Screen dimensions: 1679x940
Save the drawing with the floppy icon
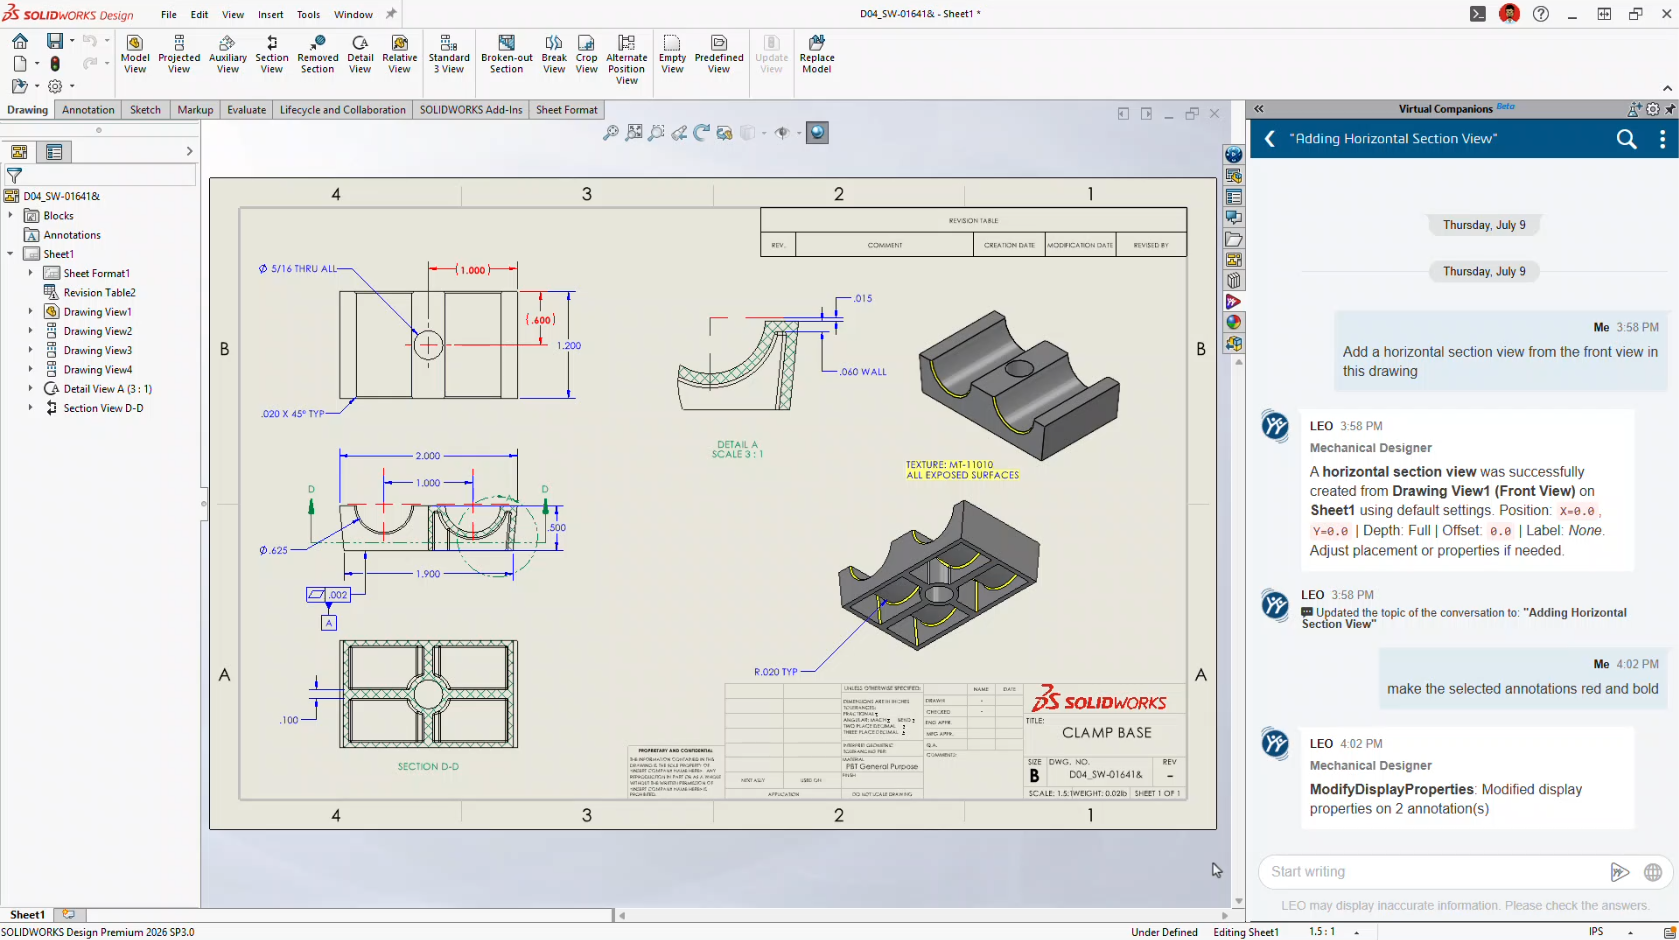tap(55, 41)
